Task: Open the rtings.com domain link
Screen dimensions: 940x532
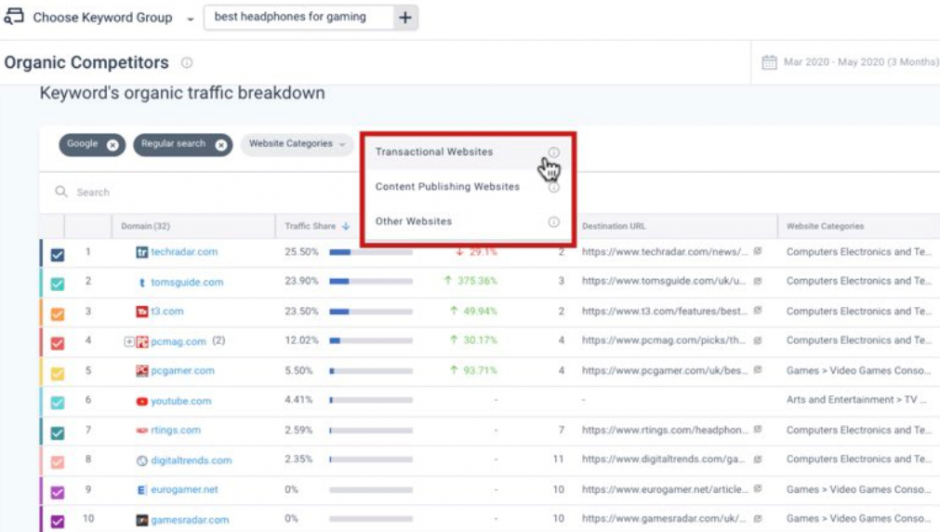Action: click(x=176, y=430)
